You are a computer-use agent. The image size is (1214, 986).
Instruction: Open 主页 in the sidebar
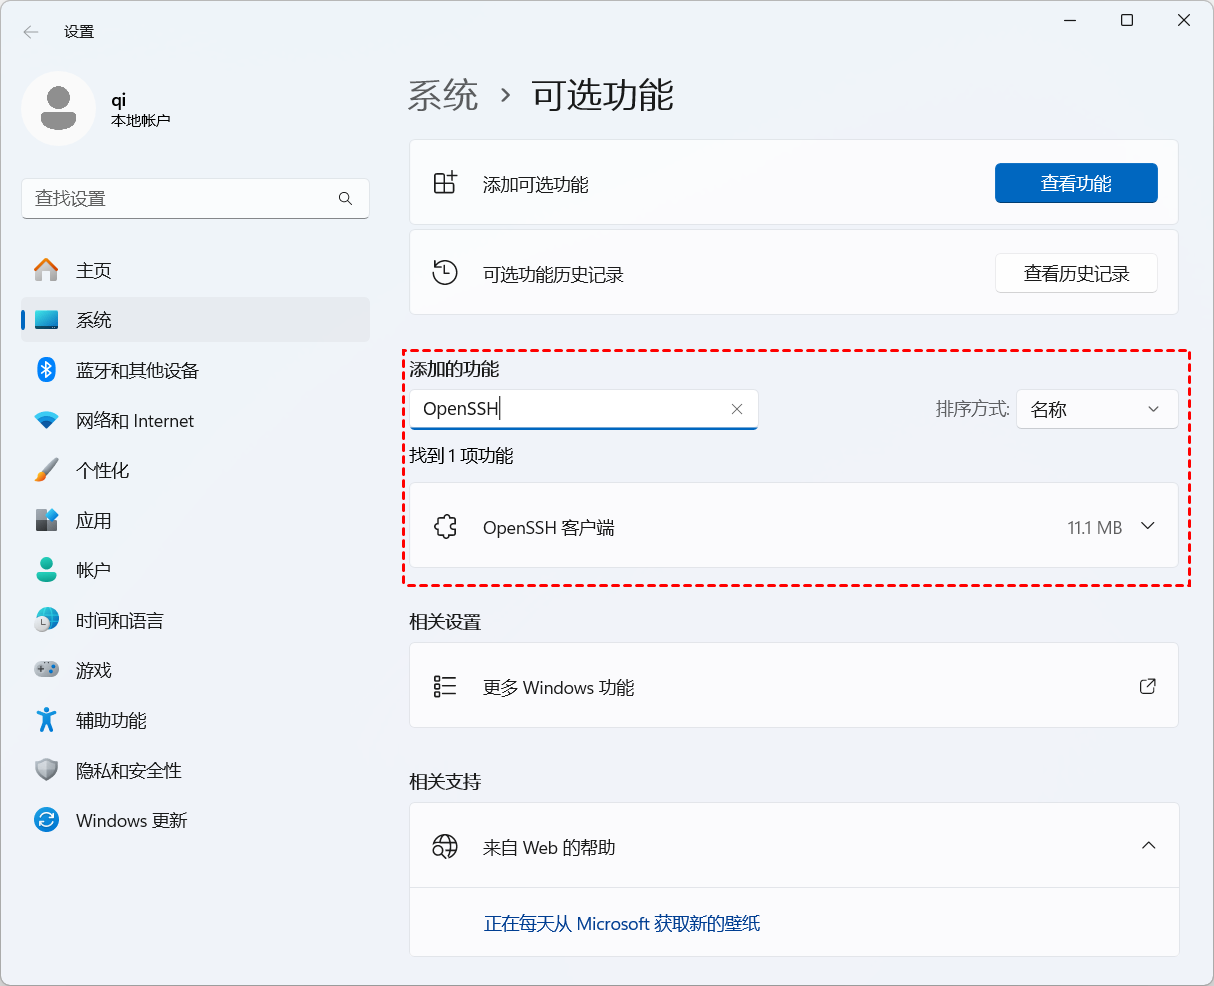[x=195, y=270]
